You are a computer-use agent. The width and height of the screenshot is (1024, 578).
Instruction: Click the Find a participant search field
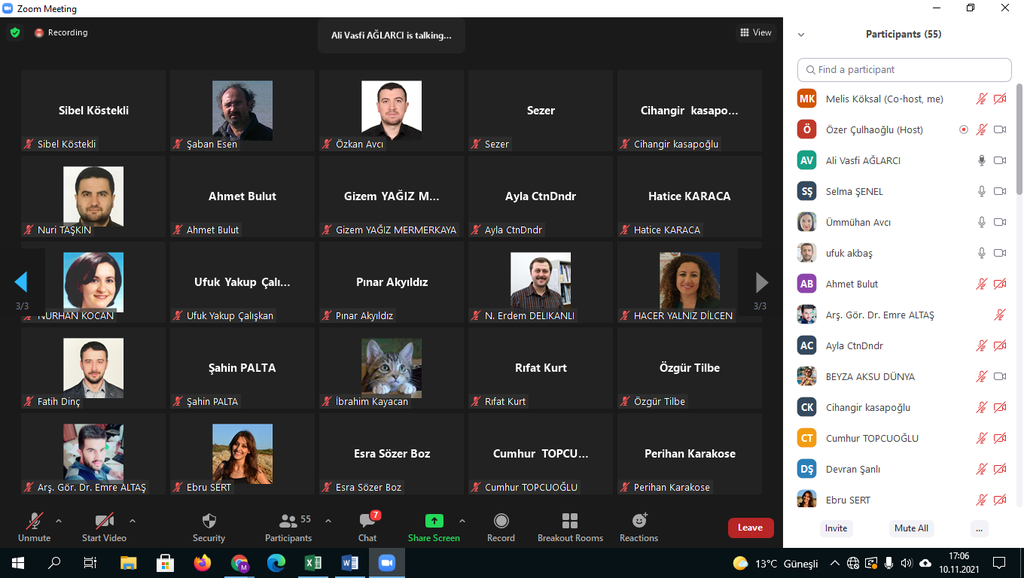904,70
